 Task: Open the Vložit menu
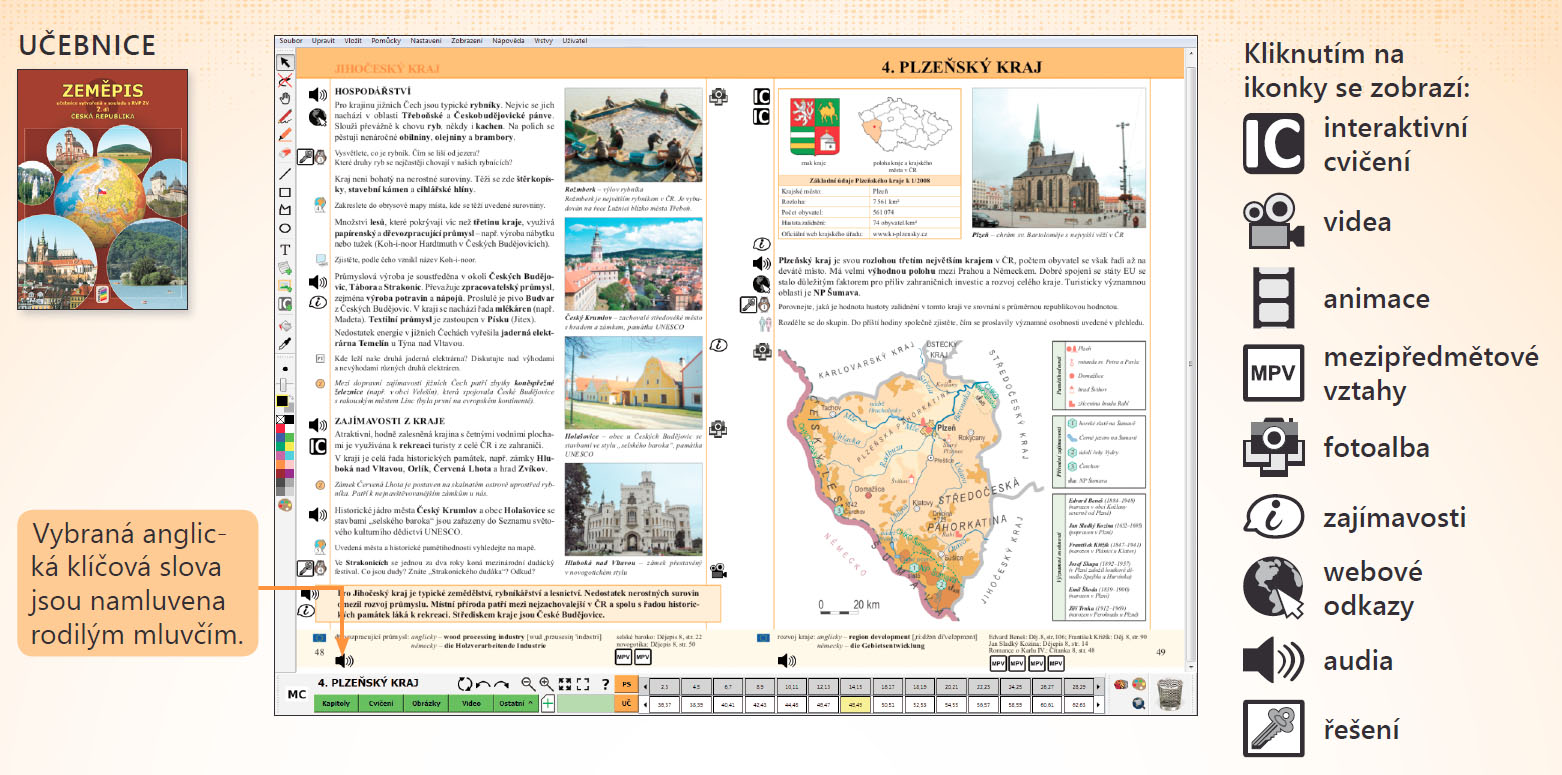click(x=355, y=42)
